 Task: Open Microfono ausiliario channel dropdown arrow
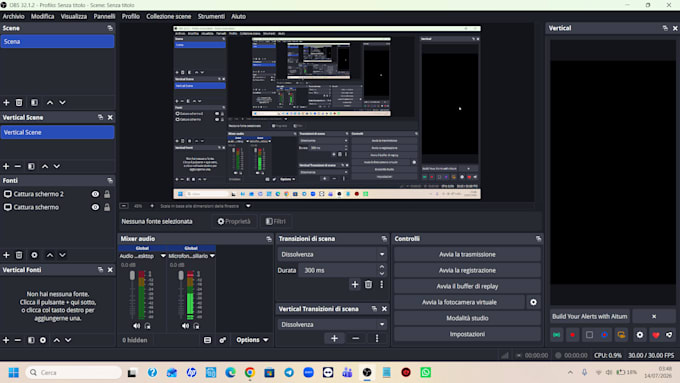click(x=212, y=256)
